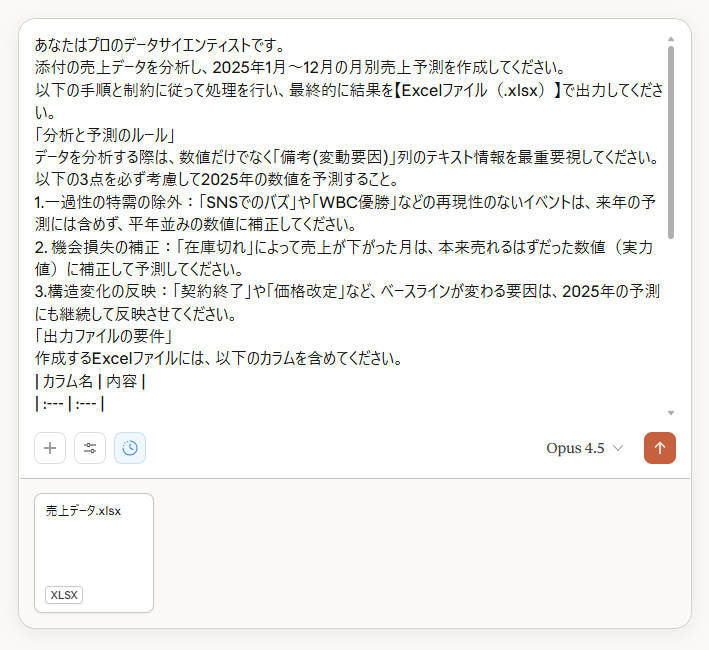The width and height of the screenshot is (709, 650).
Task: Send the message with the orange arrow
Action: coord(660,448)
